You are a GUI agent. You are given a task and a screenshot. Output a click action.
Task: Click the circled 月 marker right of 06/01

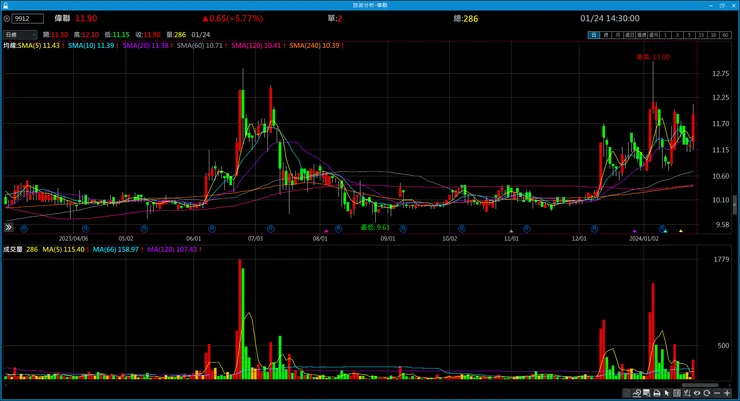[x=212, y=229]
